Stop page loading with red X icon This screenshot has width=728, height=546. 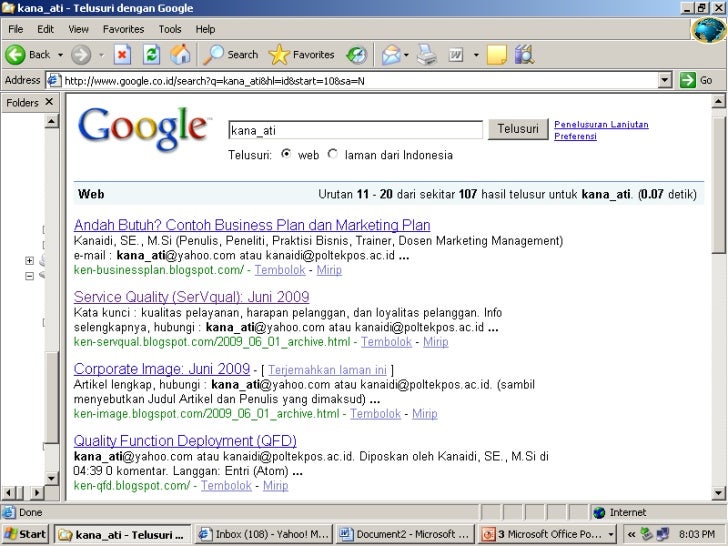click(122, 55)
